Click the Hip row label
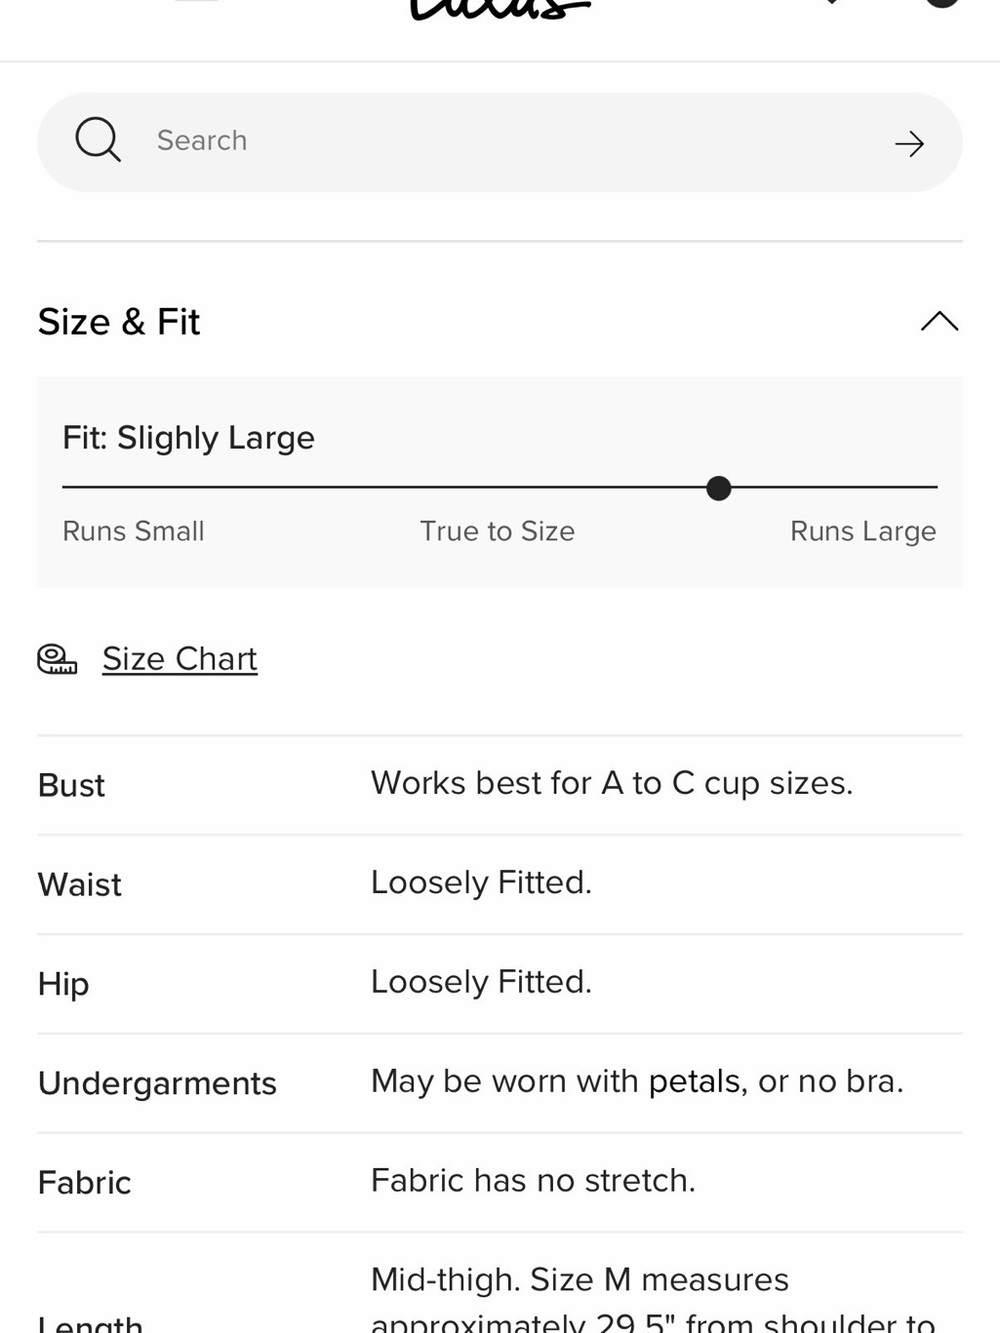The height and width of the screenshot is (1333, 1000). (x=63, y=984)
